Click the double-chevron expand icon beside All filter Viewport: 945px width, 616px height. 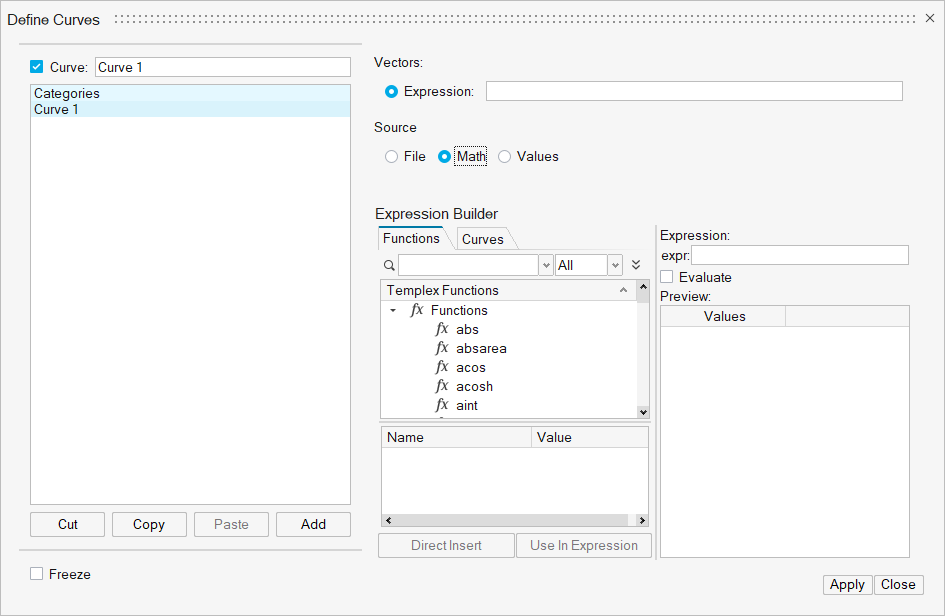636,265
